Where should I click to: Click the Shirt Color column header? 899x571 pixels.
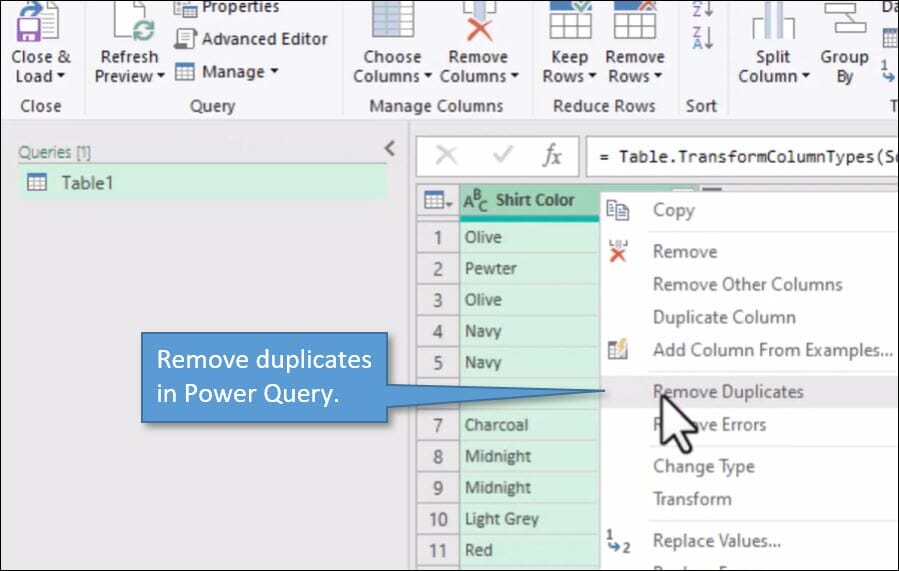click(x=534, y=200)
